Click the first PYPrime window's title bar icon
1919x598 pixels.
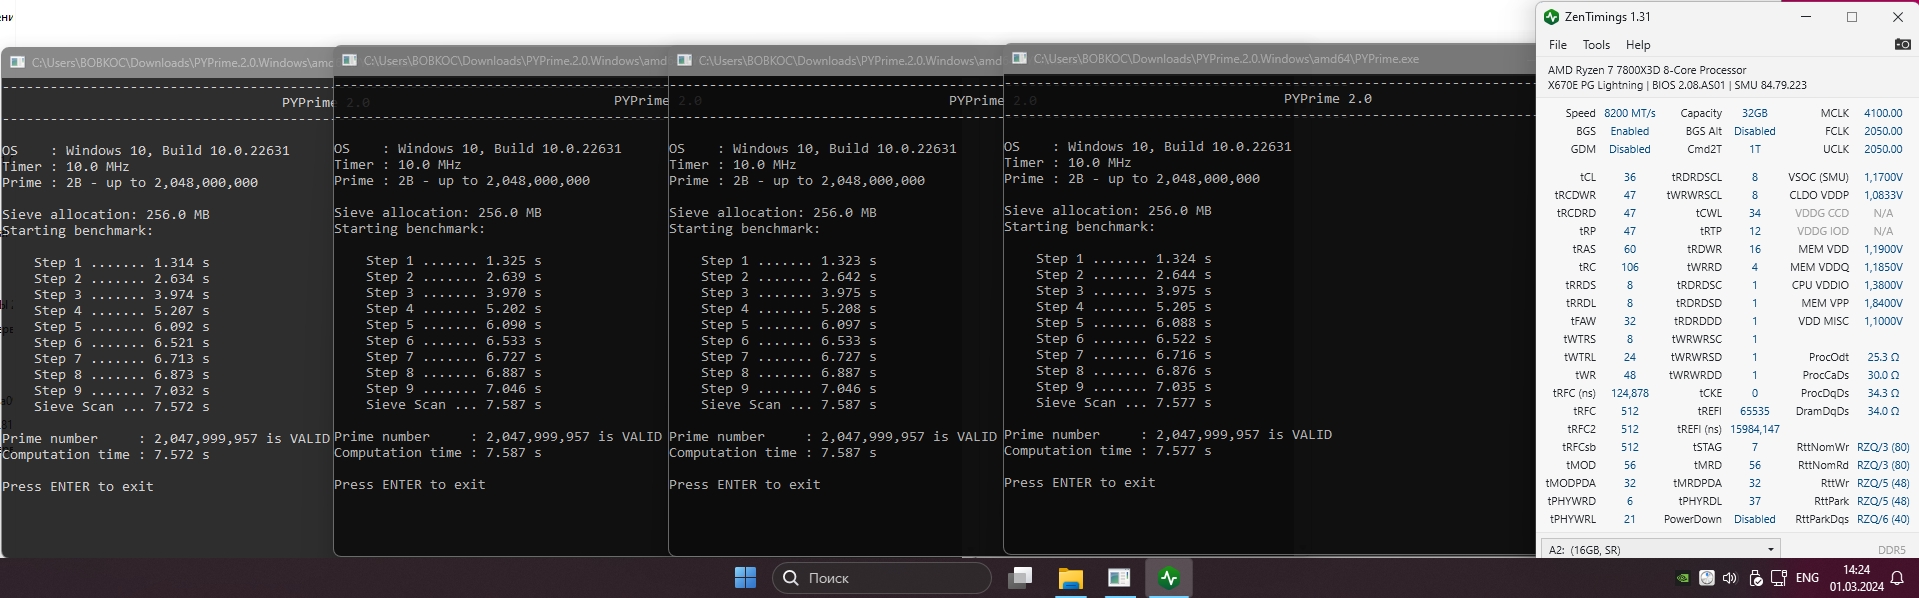tap(17, 62)
